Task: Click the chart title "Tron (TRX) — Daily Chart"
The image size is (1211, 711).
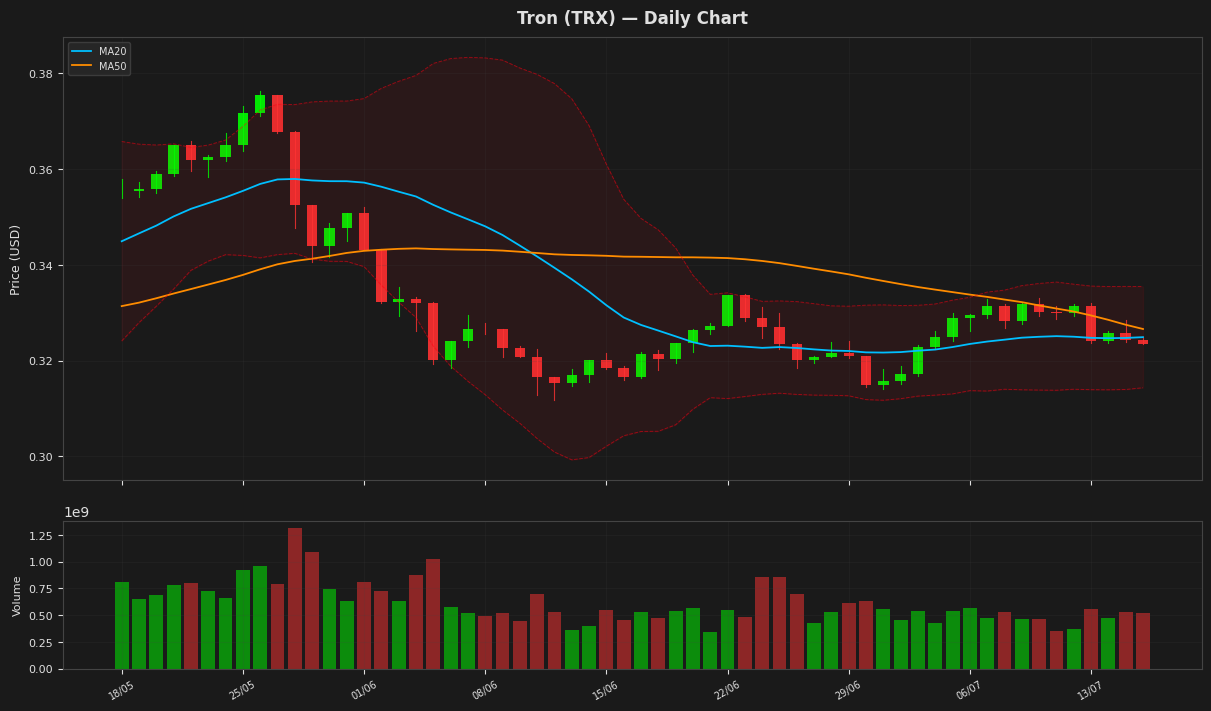Action: [632, 19]
